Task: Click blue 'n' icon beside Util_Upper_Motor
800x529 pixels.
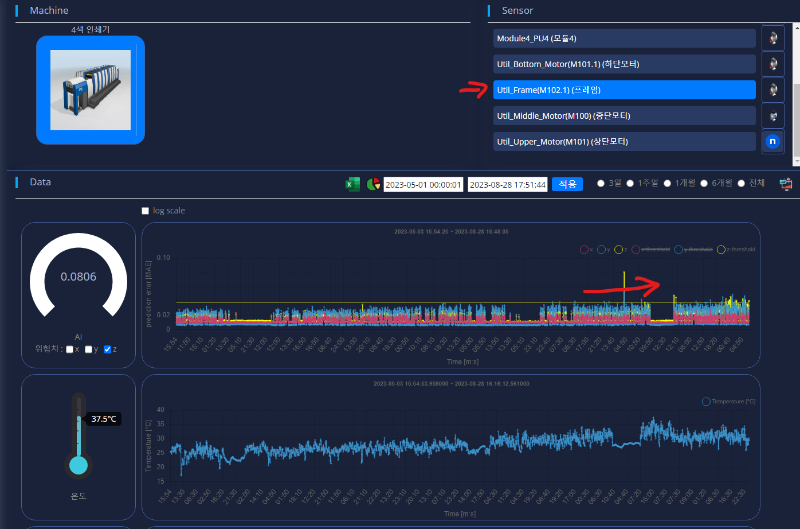Action: (773, 141)
